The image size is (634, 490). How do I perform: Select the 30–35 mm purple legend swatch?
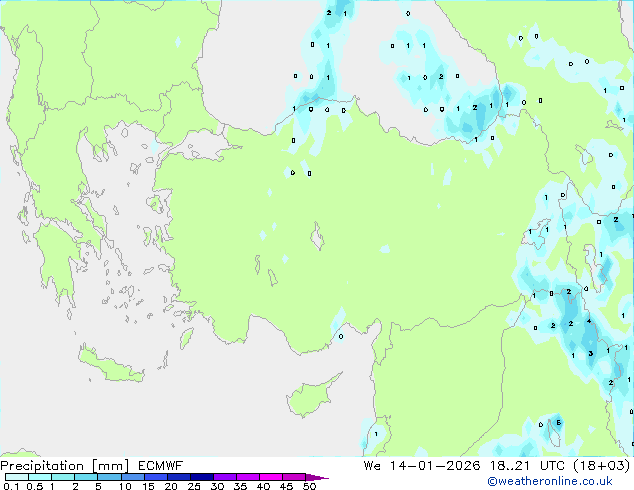coord(224,477)
